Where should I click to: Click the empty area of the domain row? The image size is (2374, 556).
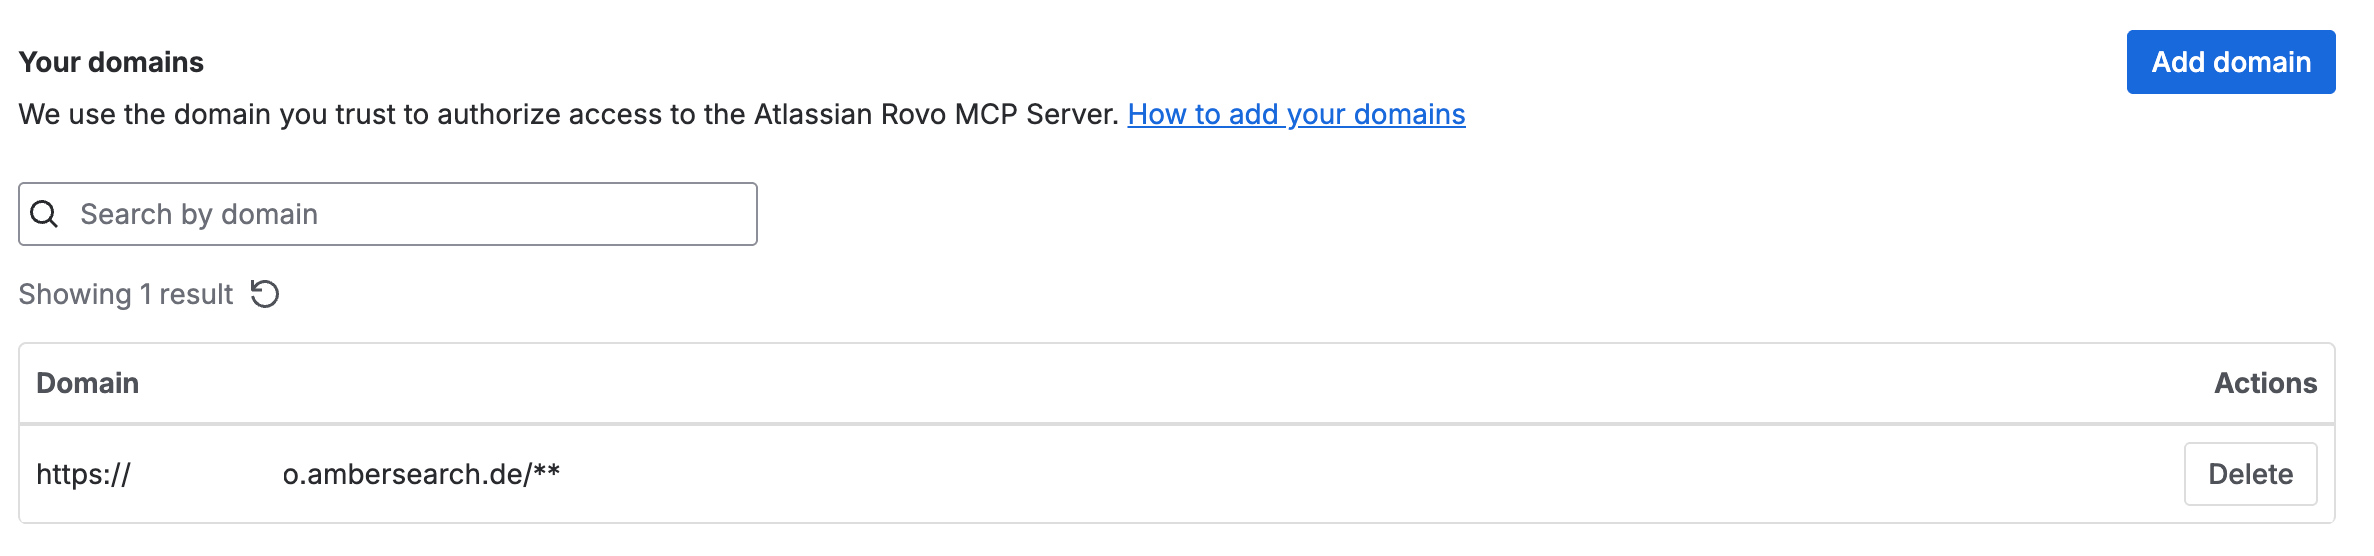pos(1370,474)
